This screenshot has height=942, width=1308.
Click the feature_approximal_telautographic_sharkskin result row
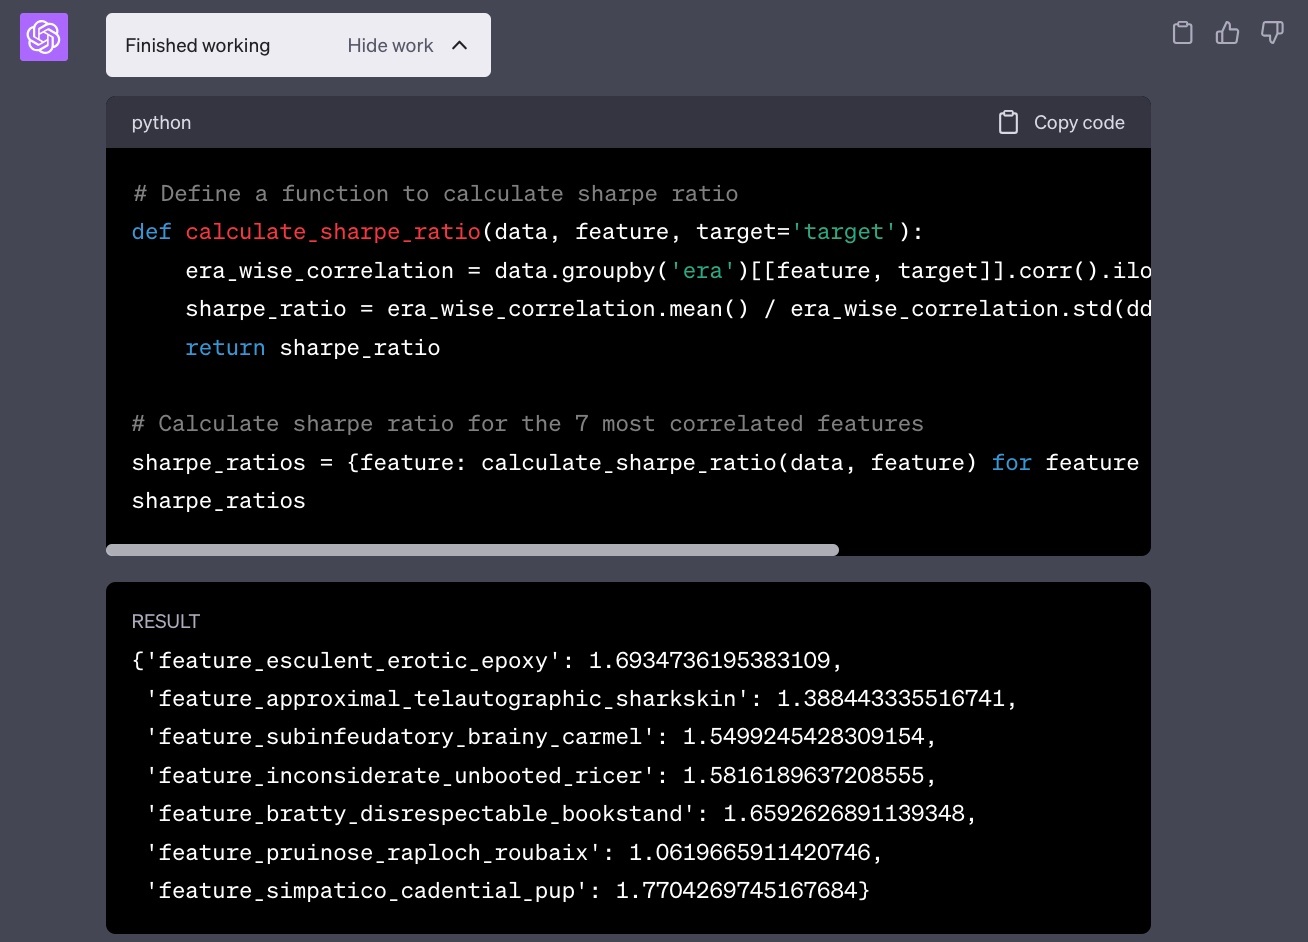click(x=582, y=698)
